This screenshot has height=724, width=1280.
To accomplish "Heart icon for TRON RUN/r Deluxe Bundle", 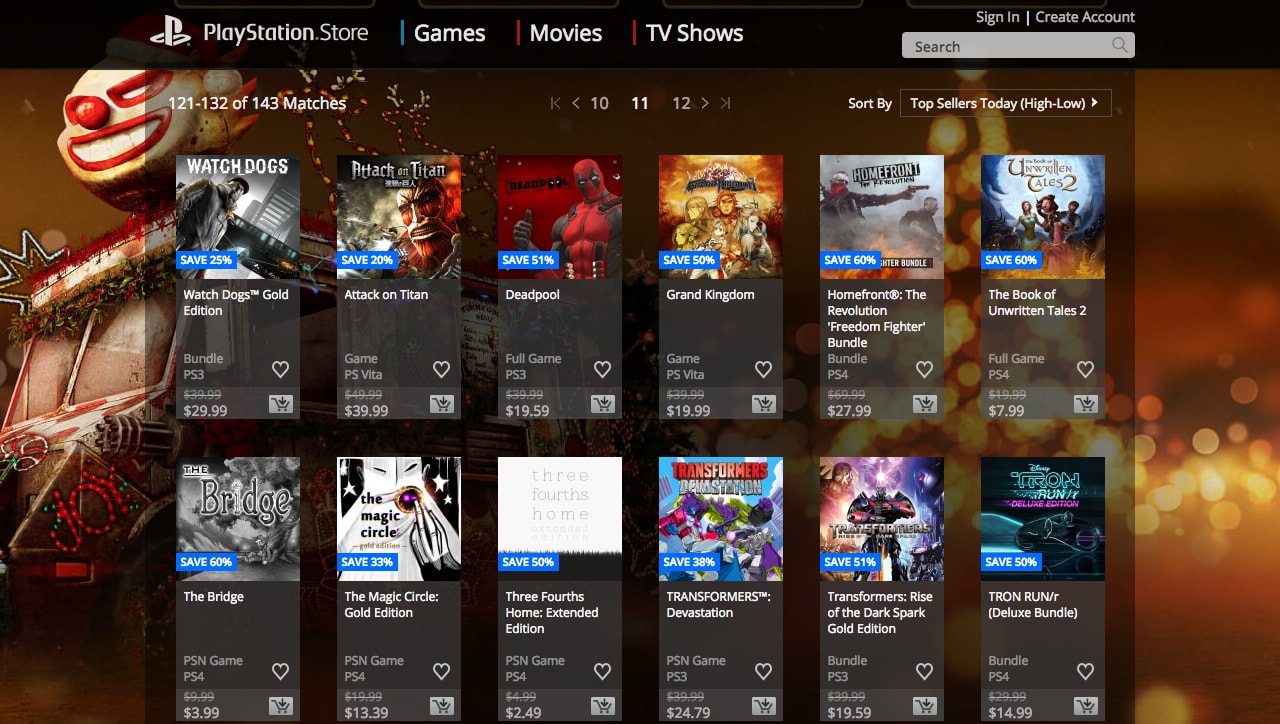I will click(x=1085, y=671).
